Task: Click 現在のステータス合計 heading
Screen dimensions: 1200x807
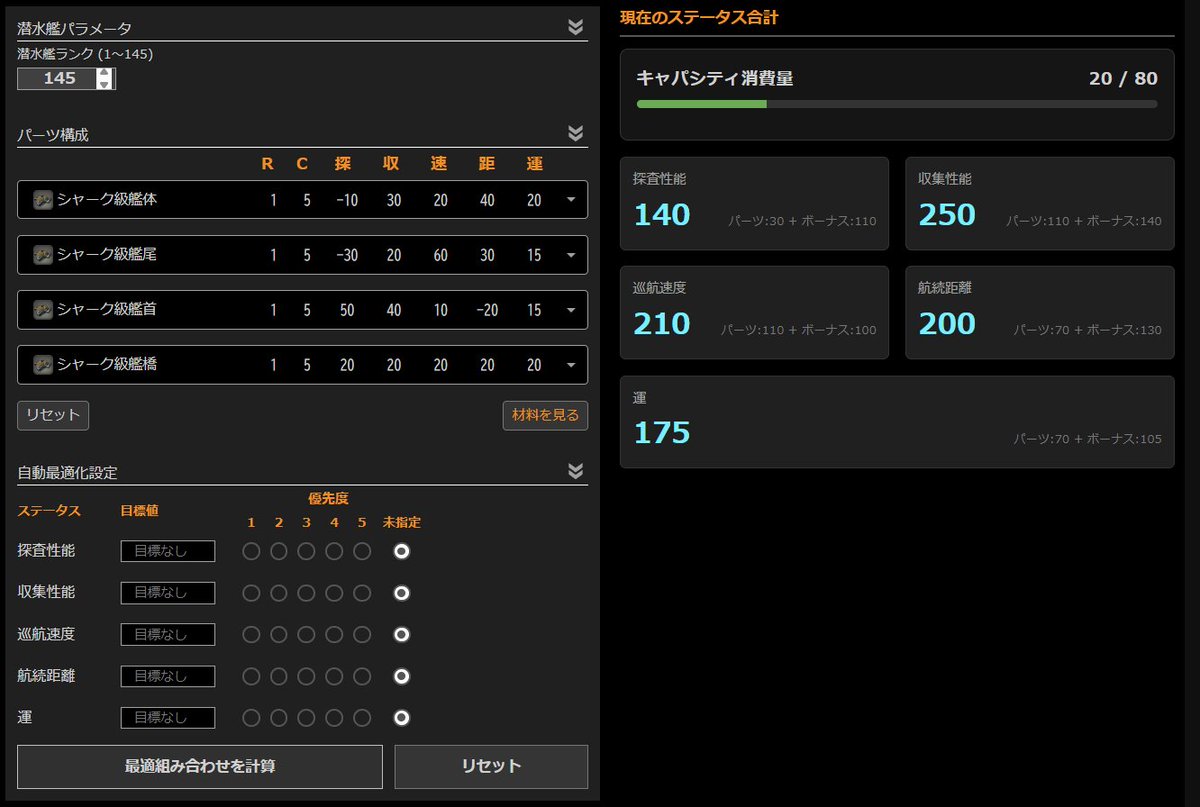Action: pyautogui.click(x=699, y=17)
